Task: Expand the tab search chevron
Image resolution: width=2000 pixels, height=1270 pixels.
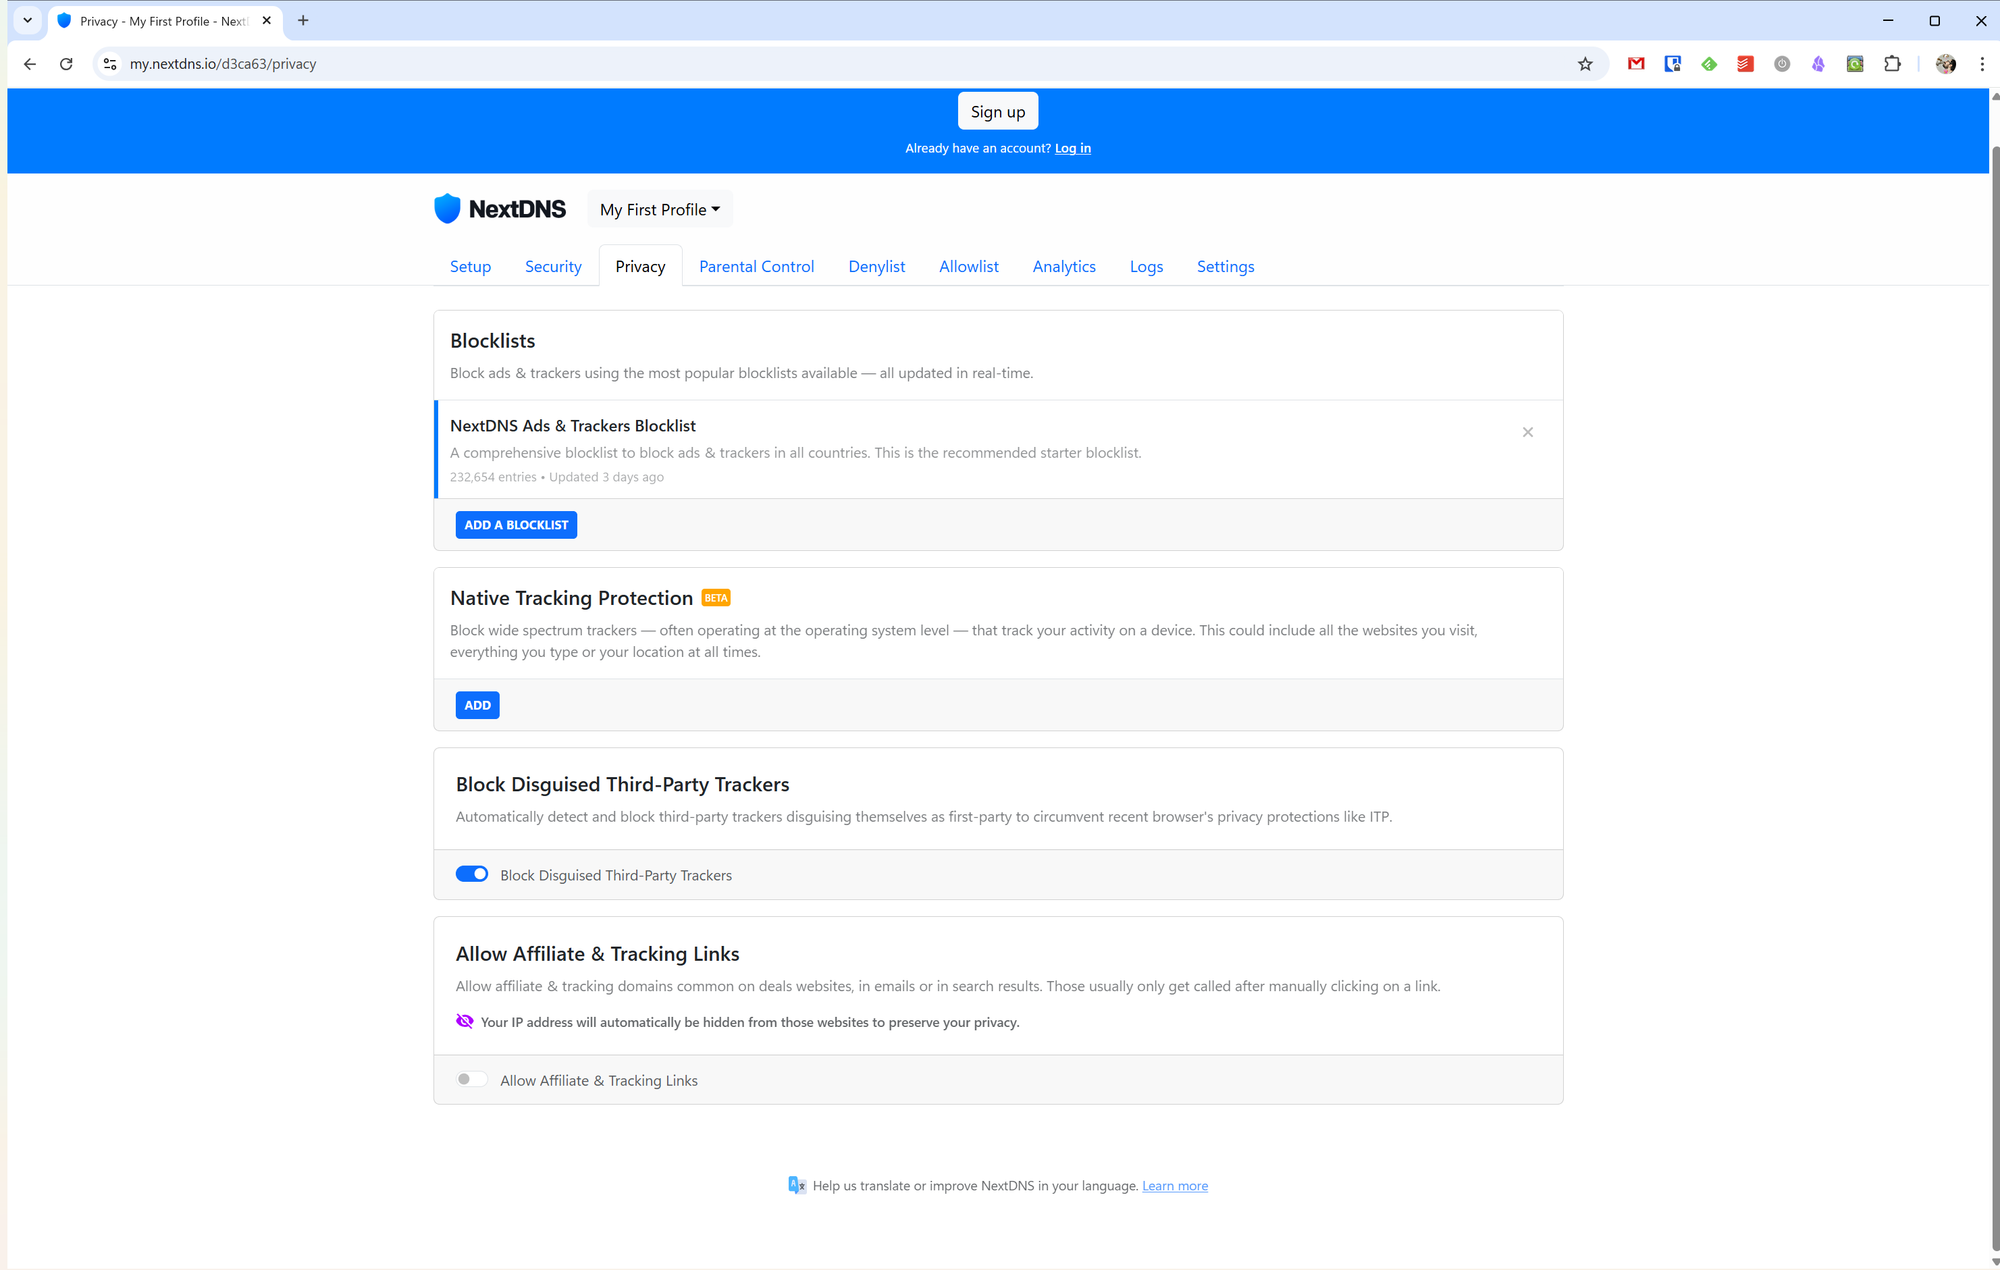Action: (x=28, y=20)
